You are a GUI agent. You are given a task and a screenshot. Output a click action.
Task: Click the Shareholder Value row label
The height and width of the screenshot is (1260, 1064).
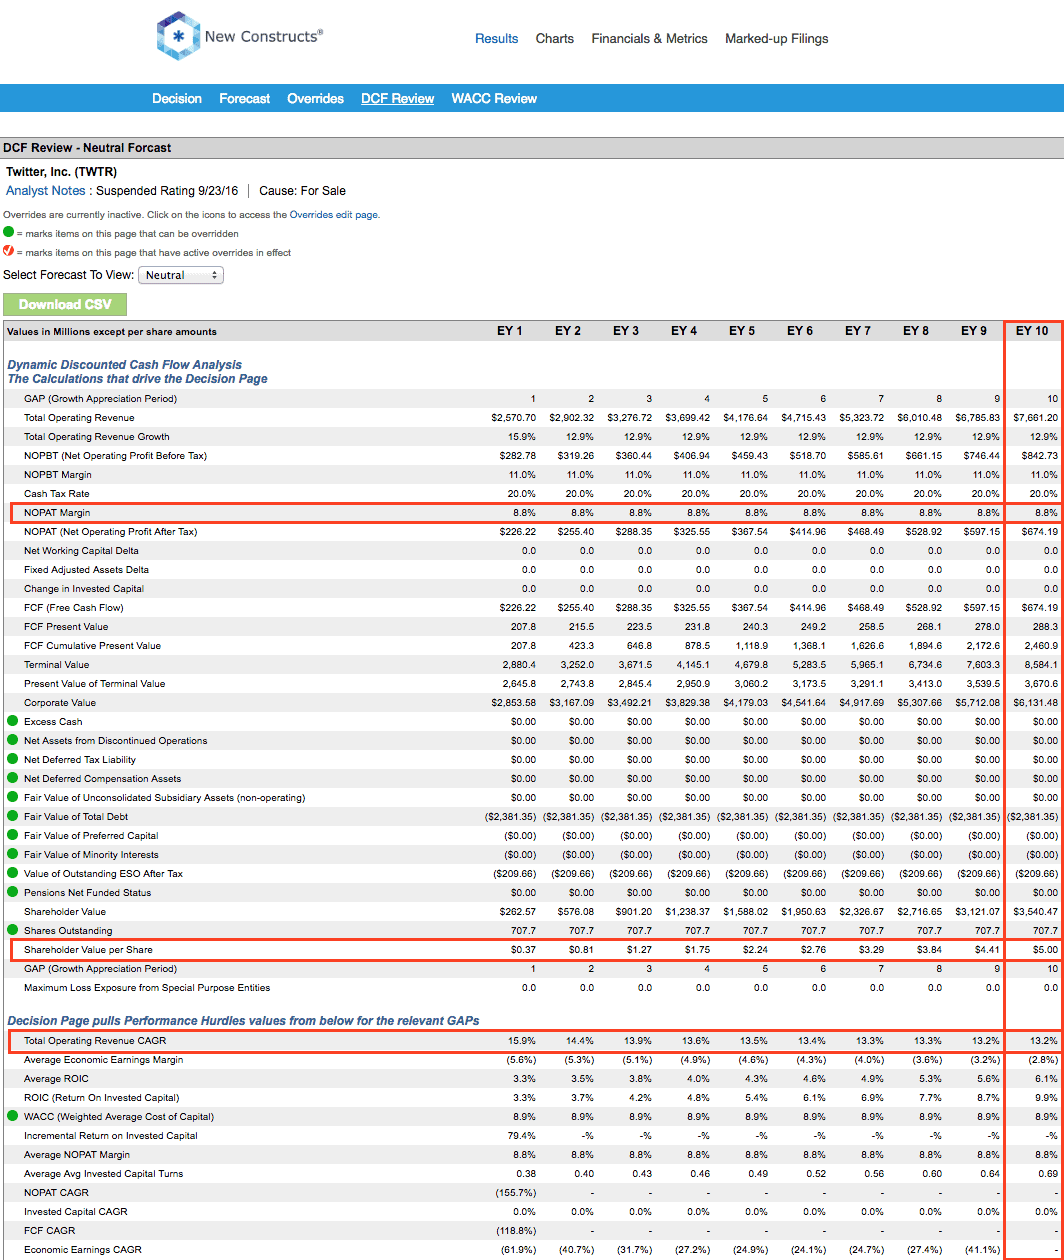click(65, 911)
